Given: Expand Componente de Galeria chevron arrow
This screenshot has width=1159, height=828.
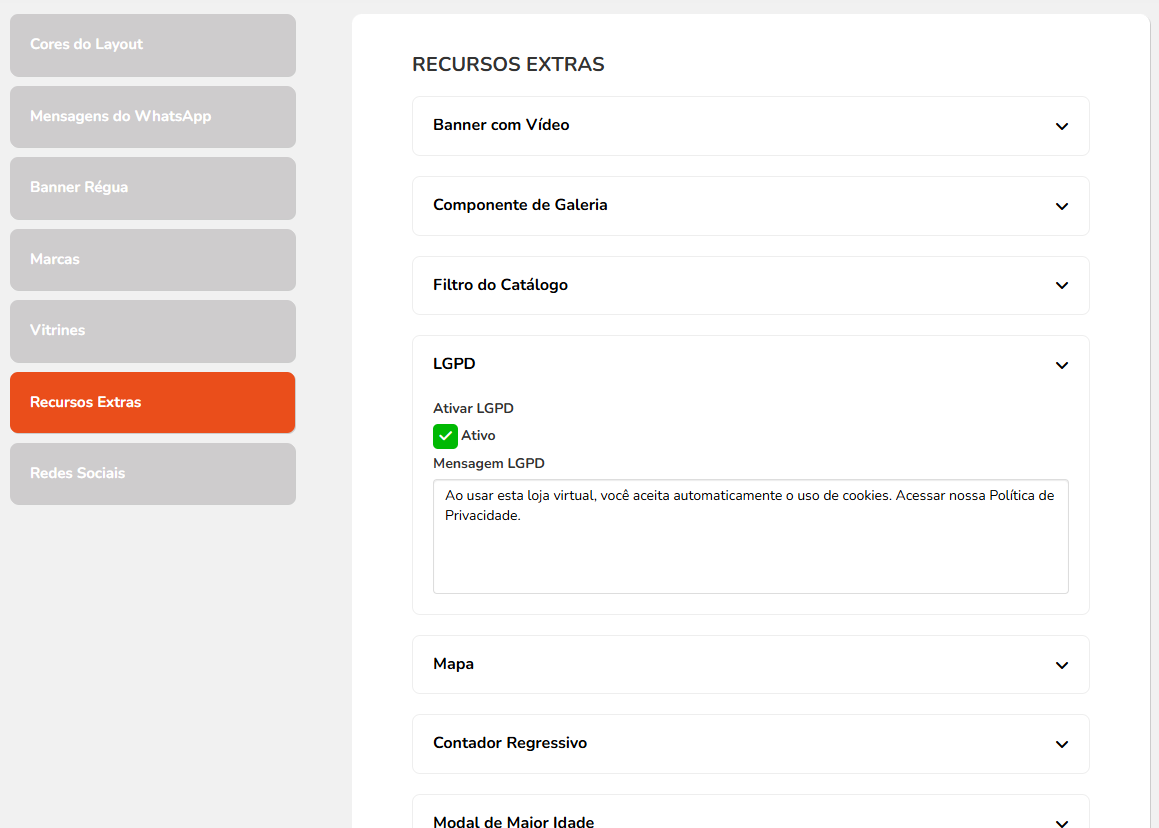Looking at the screenshot, I should [1061, 206].
